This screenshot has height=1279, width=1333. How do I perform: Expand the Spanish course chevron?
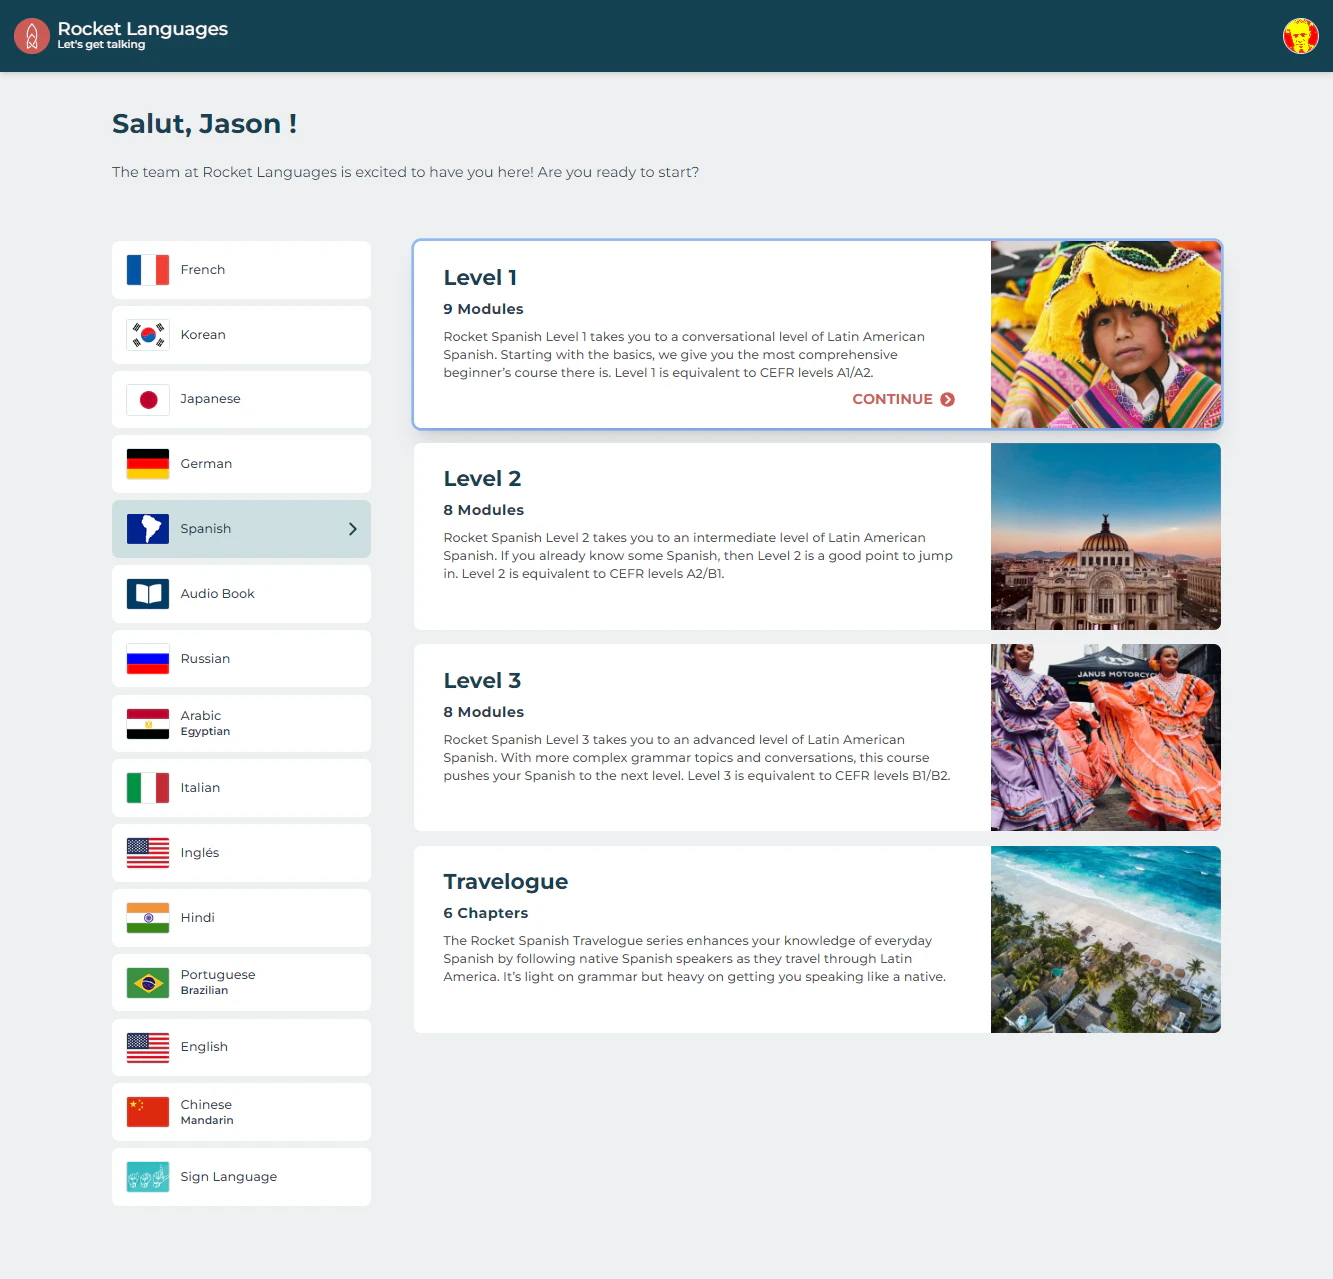pos(352,529)
